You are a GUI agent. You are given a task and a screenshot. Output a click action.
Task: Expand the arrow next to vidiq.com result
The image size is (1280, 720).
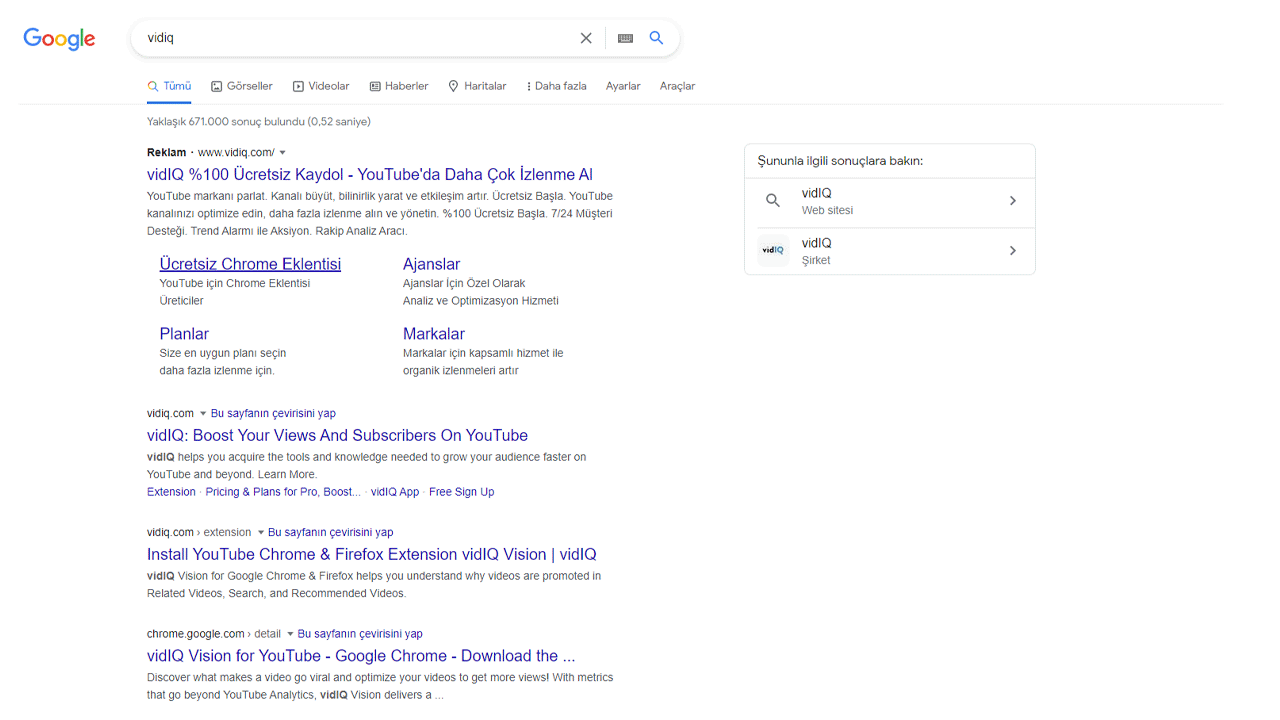tap(203, 413)
